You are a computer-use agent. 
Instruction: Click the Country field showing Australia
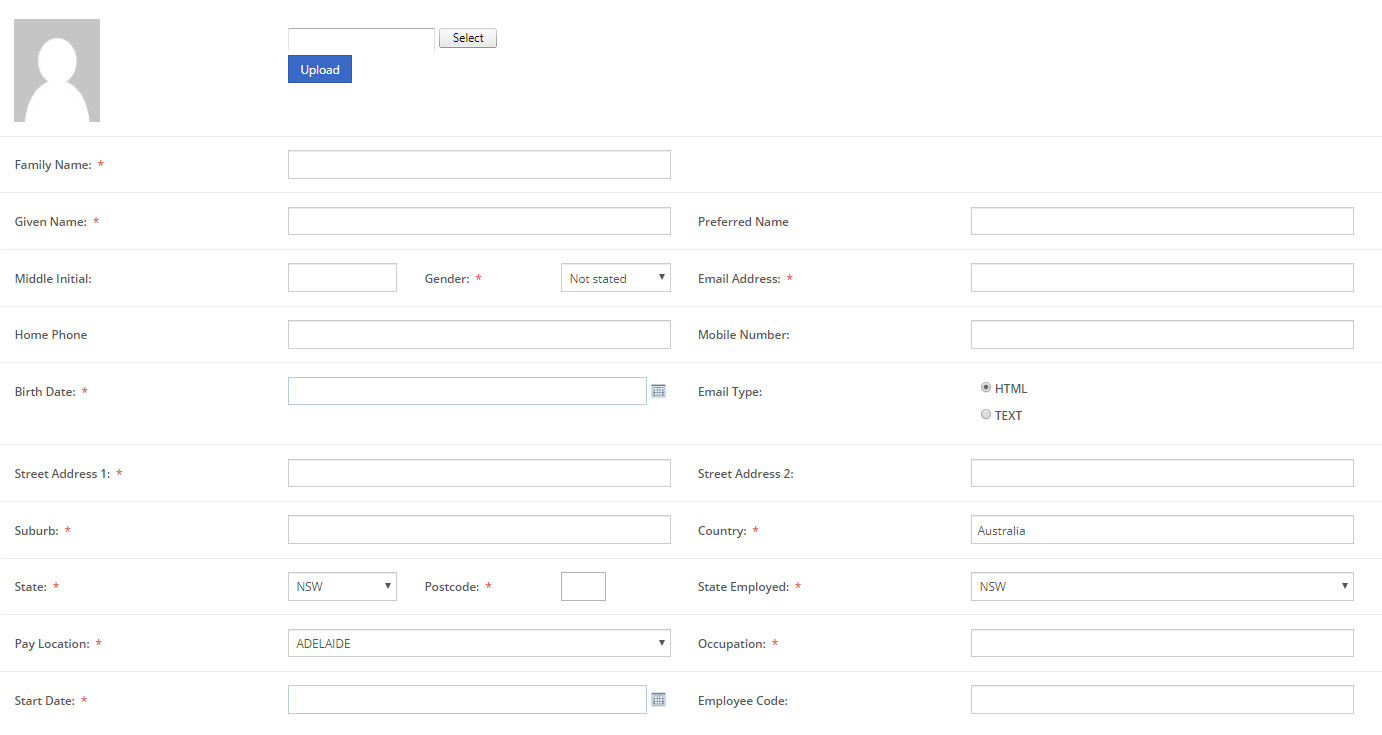1162,530
